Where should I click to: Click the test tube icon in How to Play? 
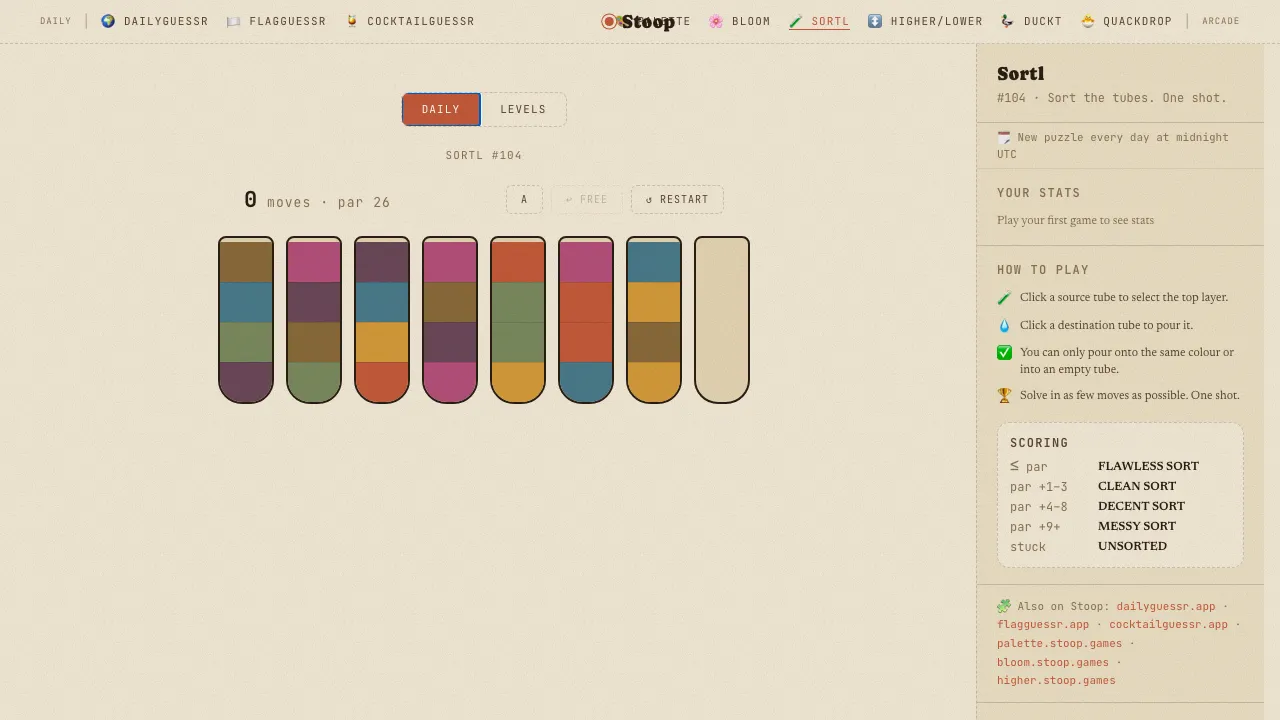[1004, 298]
